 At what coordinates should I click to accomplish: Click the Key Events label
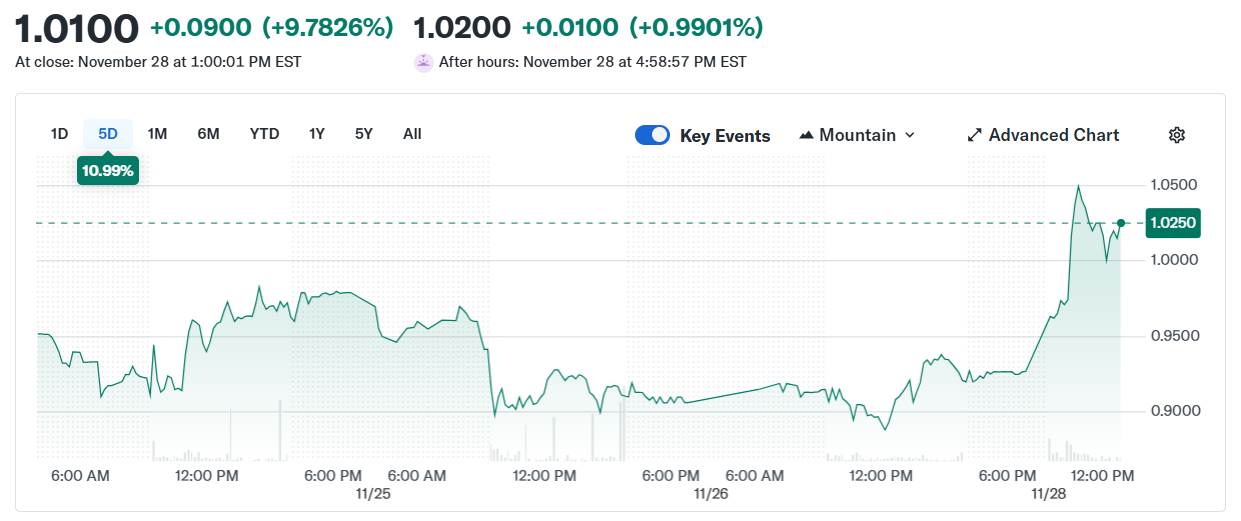(725, 136)
